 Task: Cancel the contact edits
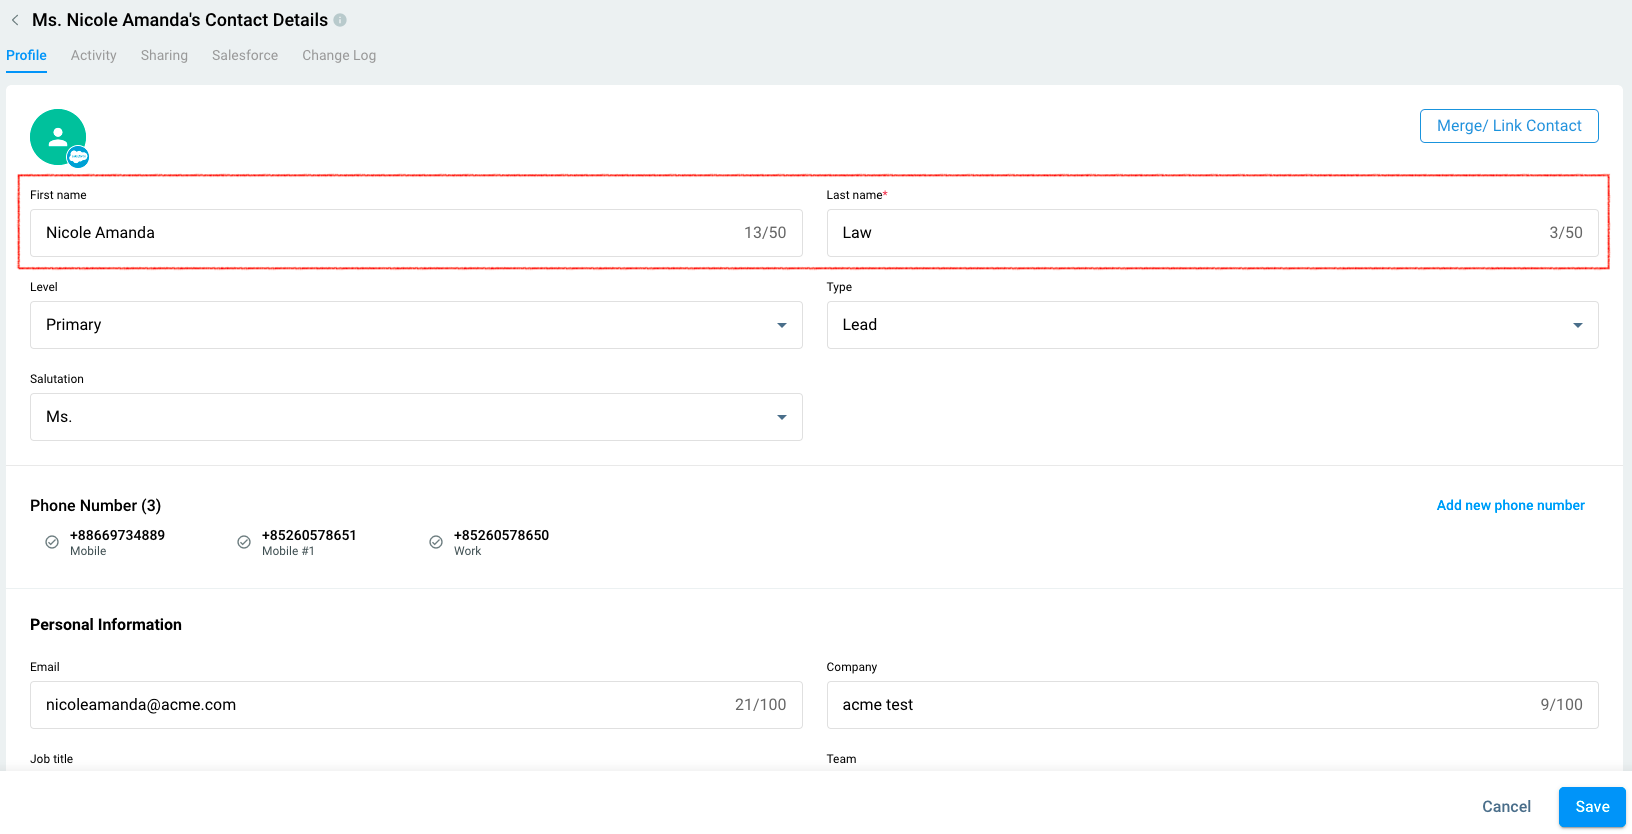tap(1506, 807)
